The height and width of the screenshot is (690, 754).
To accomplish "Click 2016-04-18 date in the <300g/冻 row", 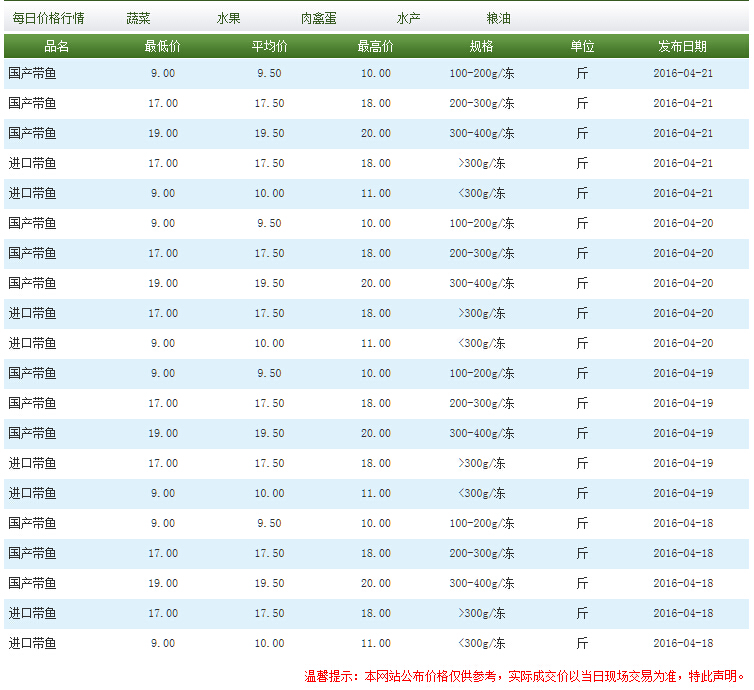I will (x=683, y=643).
